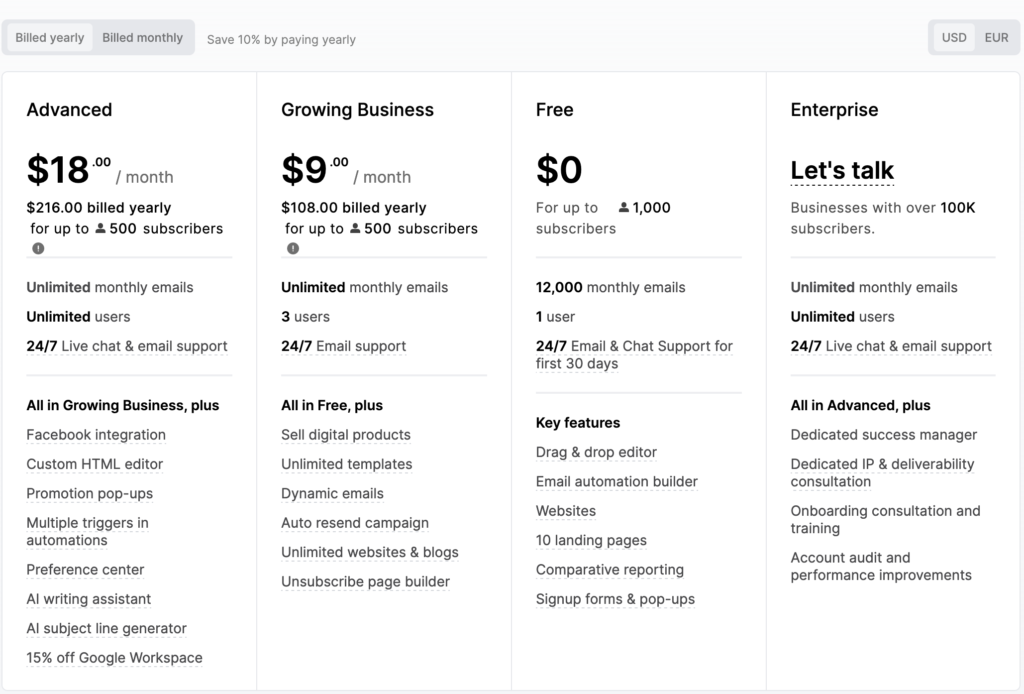Image resolution: width=1024 pixels, height=694 pixels.
Task: Select EUR currency
Action: click(x=996, y=38)
